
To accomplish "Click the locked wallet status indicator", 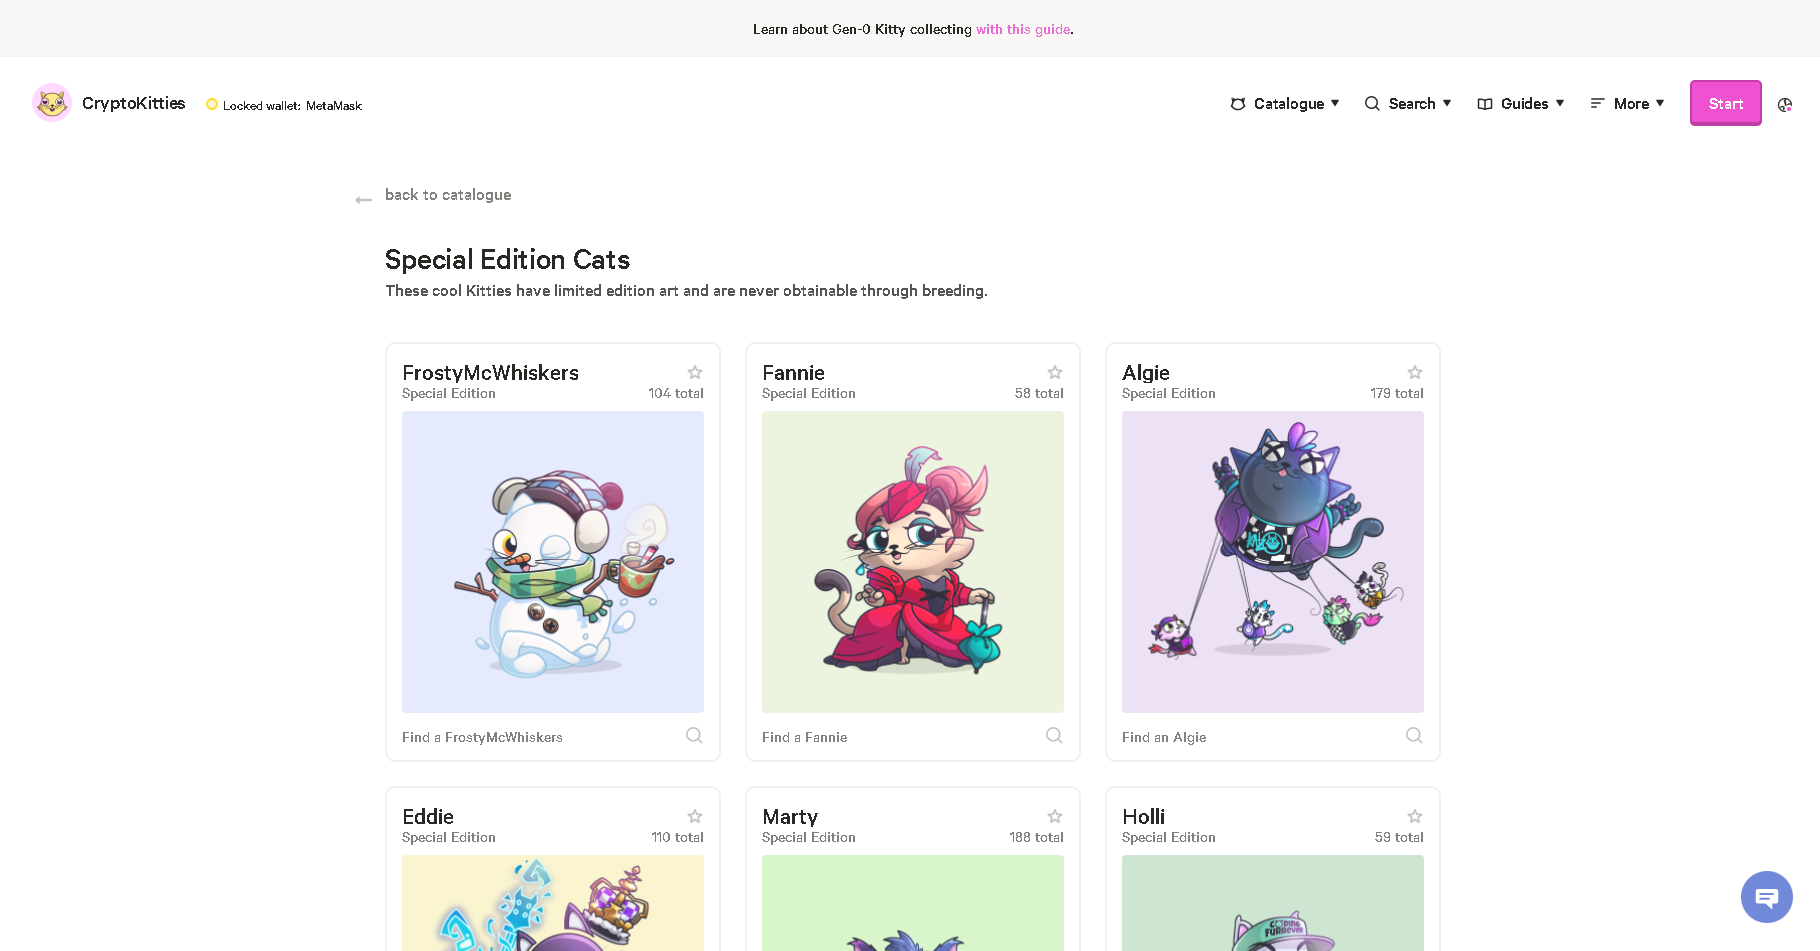I will (284, 105).
